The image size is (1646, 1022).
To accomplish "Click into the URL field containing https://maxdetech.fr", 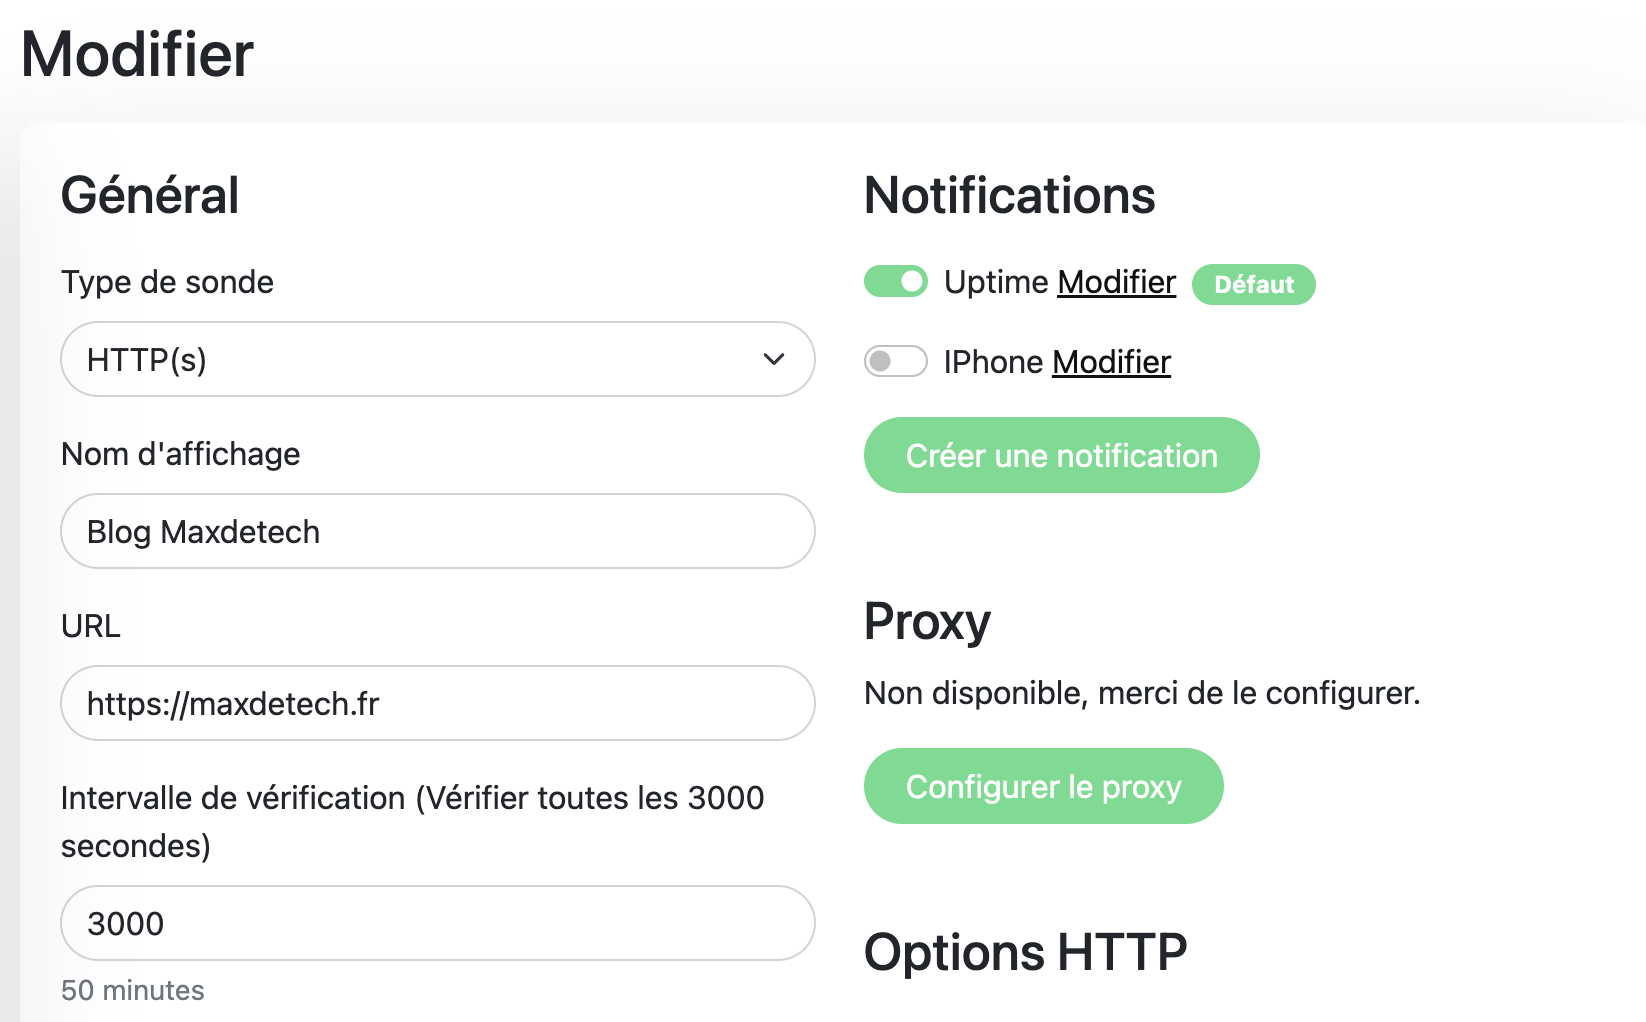I will [x=437, y=703].
